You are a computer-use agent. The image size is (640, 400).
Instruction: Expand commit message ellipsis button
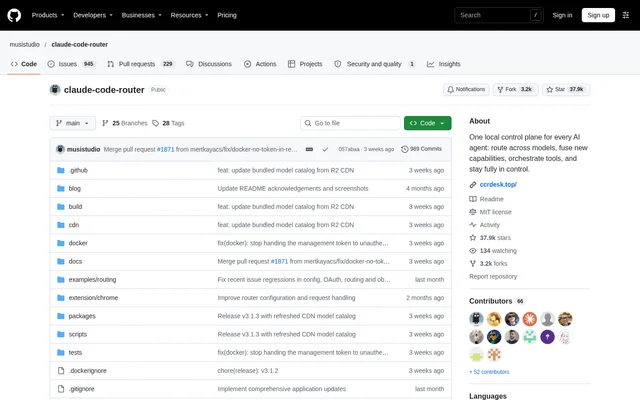[309, 149]
